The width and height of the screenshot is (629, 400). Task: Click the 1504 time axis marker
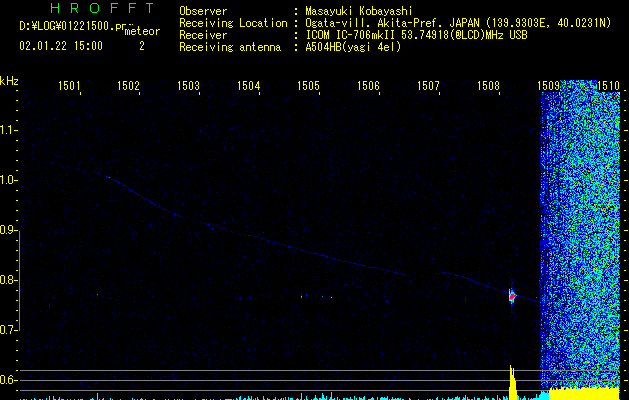[x=249, y=85]
